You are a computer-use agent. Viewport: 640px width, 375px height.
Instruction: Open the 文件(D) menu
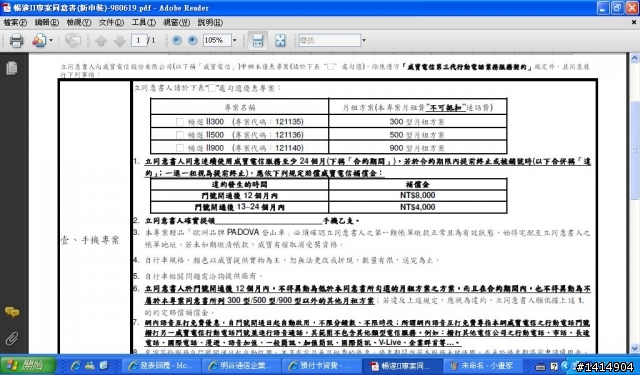point(111,22)
